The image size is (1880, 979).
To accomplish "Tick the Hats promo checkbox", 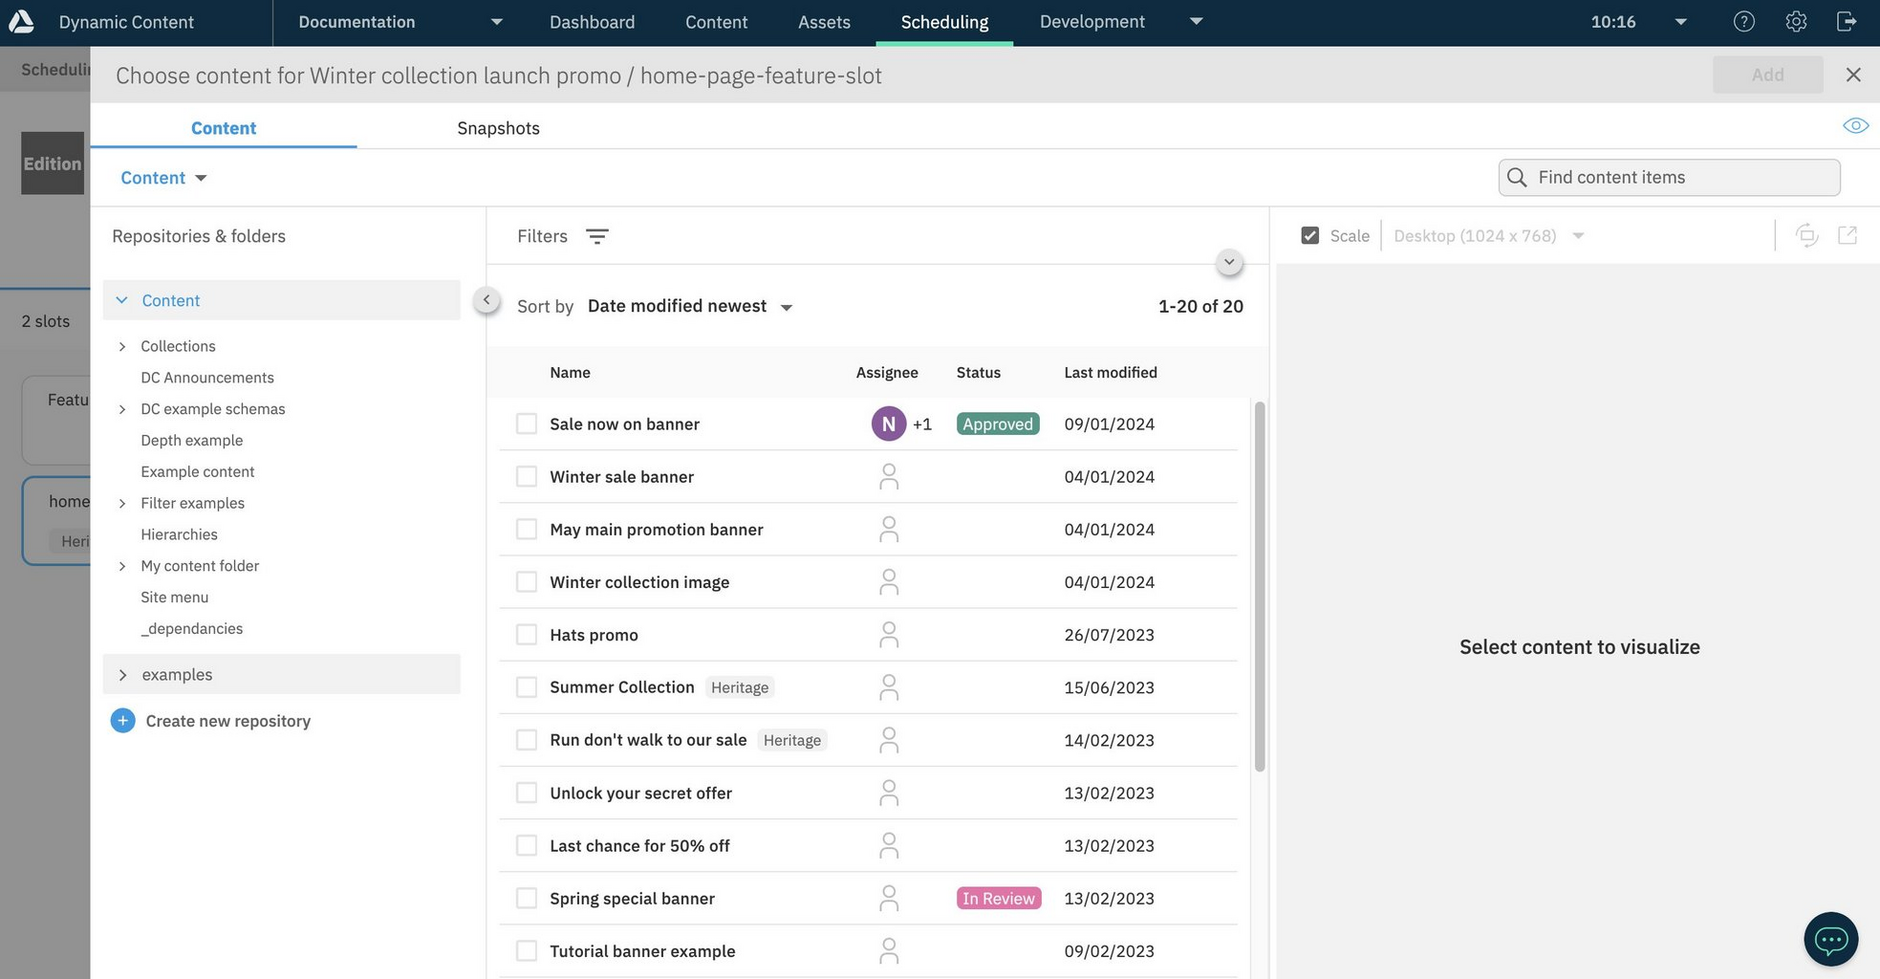I will coord(526,635).
